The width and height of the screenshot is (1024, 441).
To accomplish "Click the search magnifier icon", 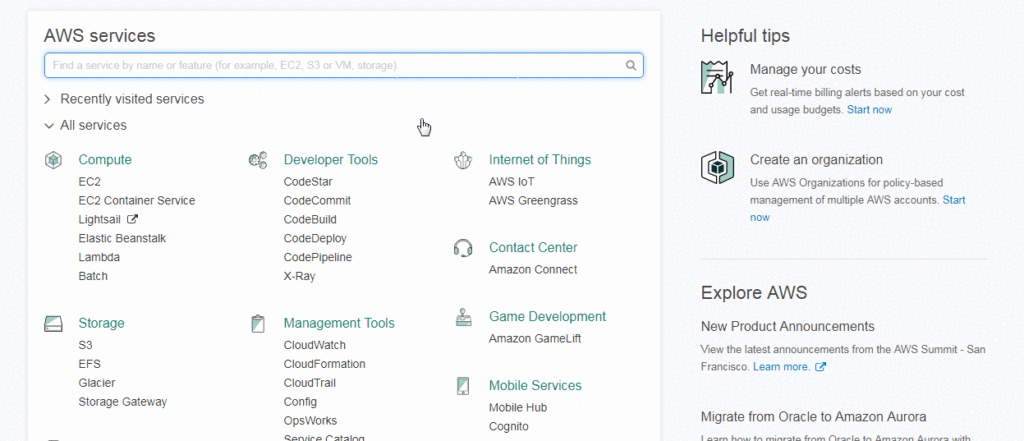I will click(x=631, y=65).
